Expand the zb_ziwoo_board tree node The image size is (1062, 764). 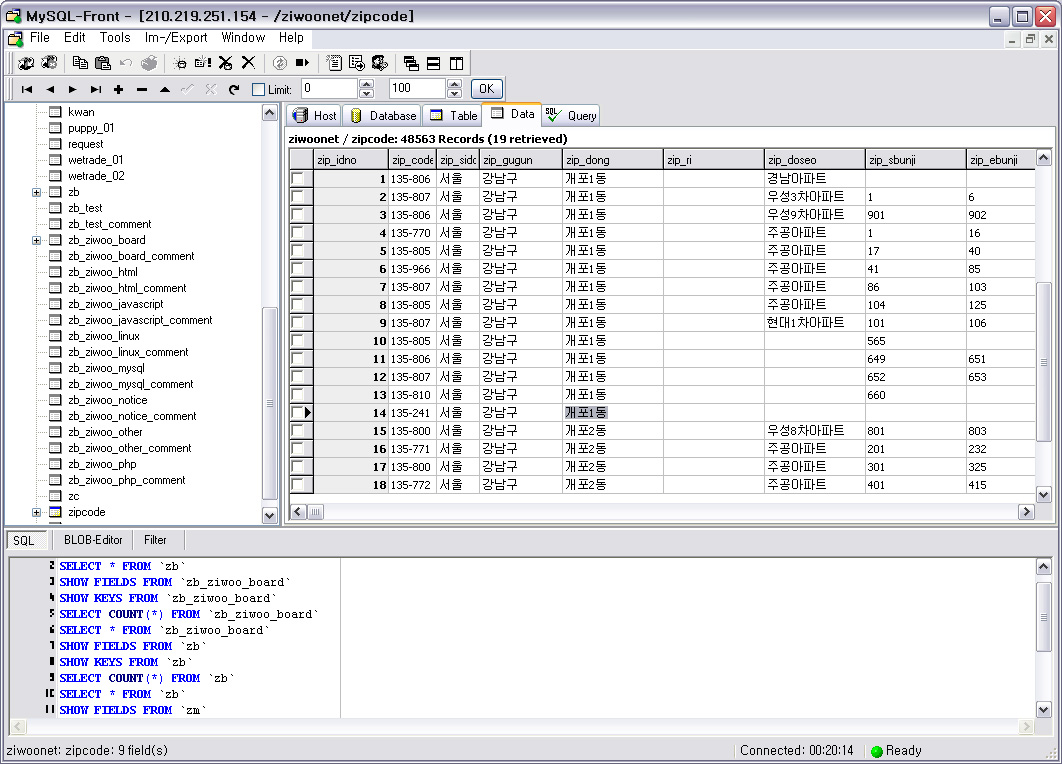[x=37, y=240]
